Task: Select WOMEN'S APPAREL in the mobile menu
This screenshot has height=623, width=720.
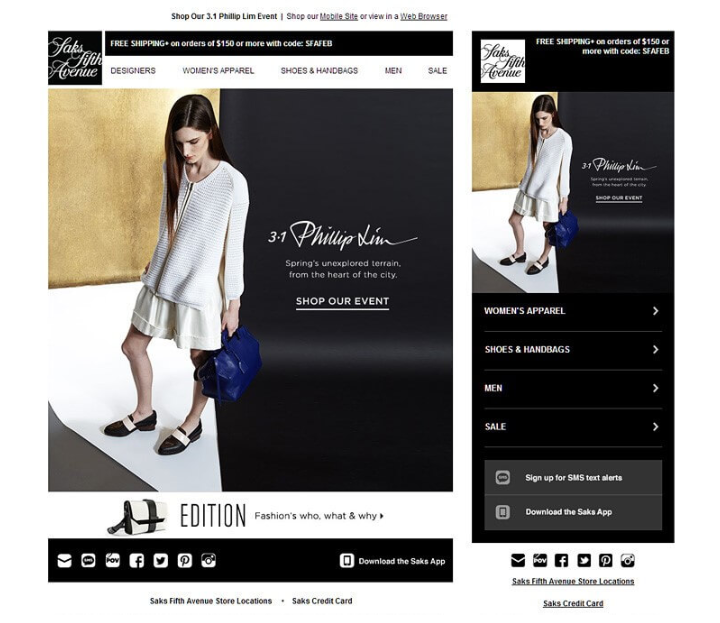Action: (524, 311)
